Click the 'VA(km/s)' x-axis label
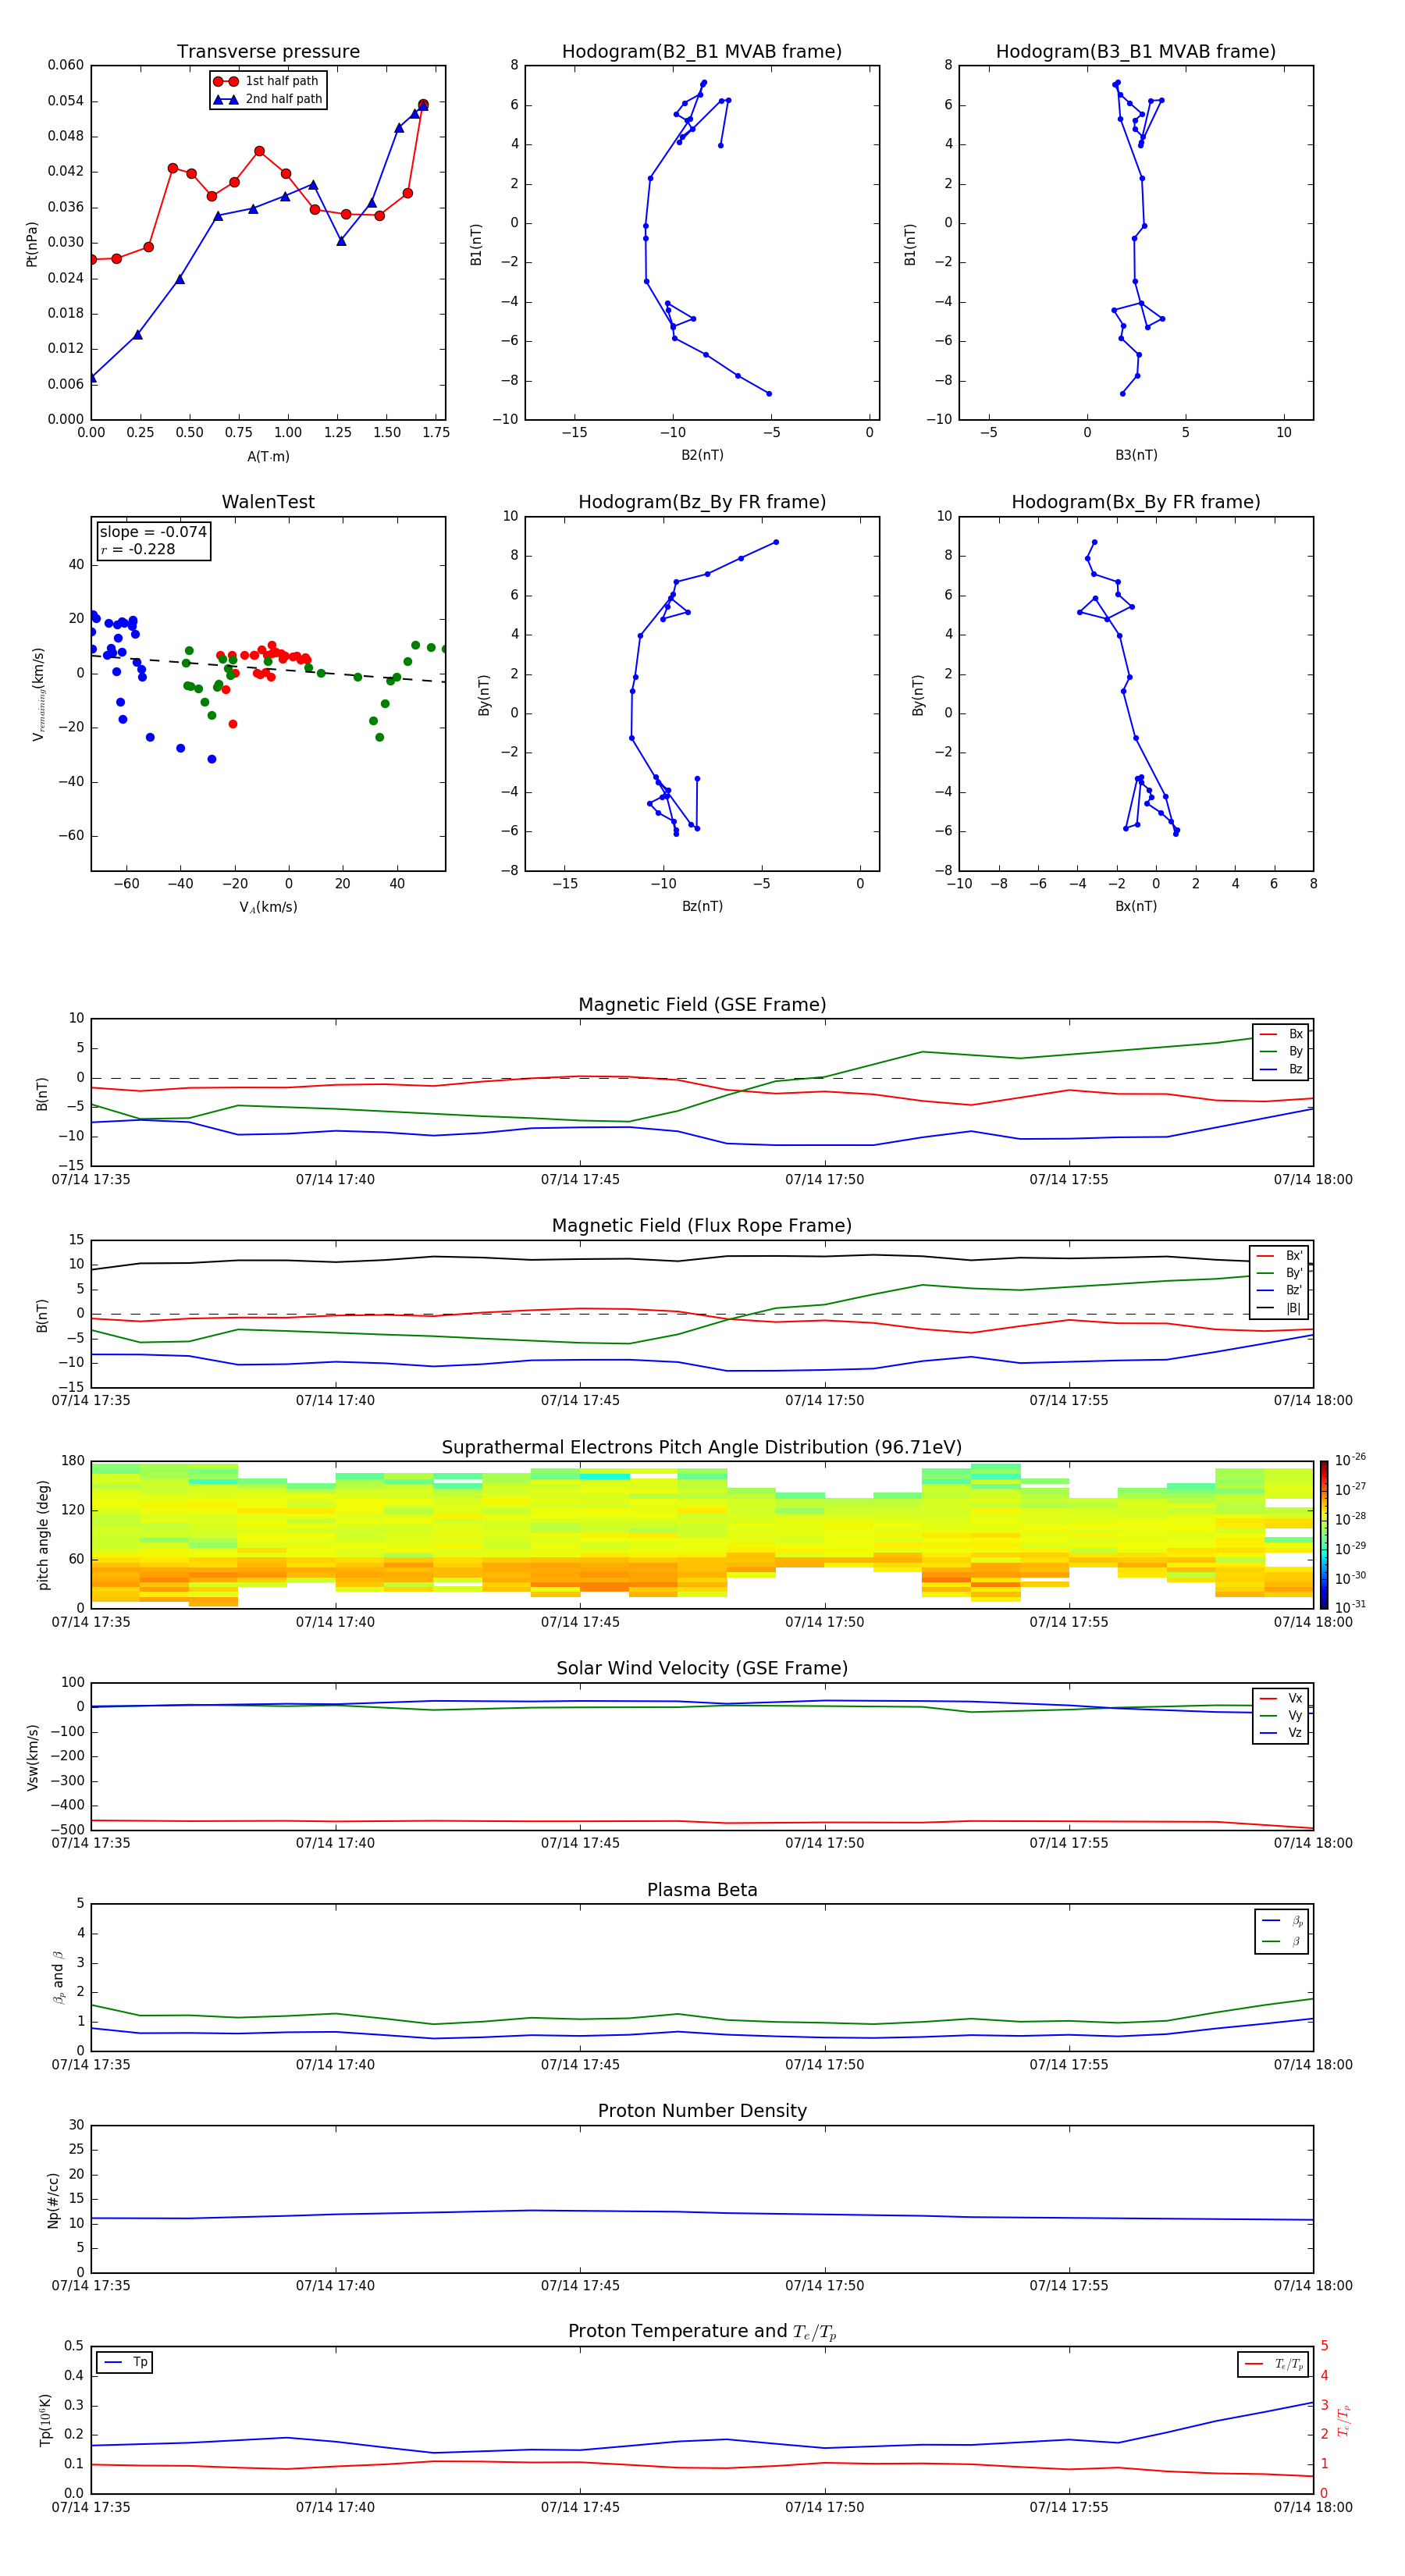This screenshot has height=2576, width=1405. tap(268, 907)
